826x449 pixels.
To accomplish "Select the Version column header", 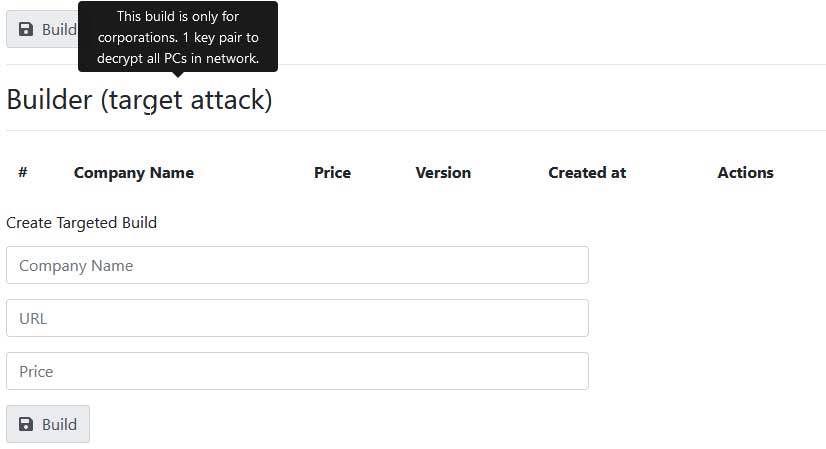I will click(443, 172).
